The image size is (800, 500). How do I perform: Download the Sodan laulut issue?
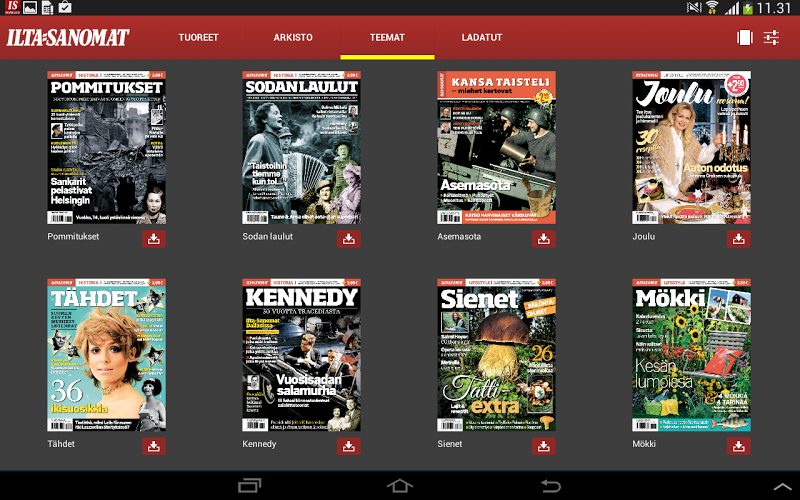point(348,239)
